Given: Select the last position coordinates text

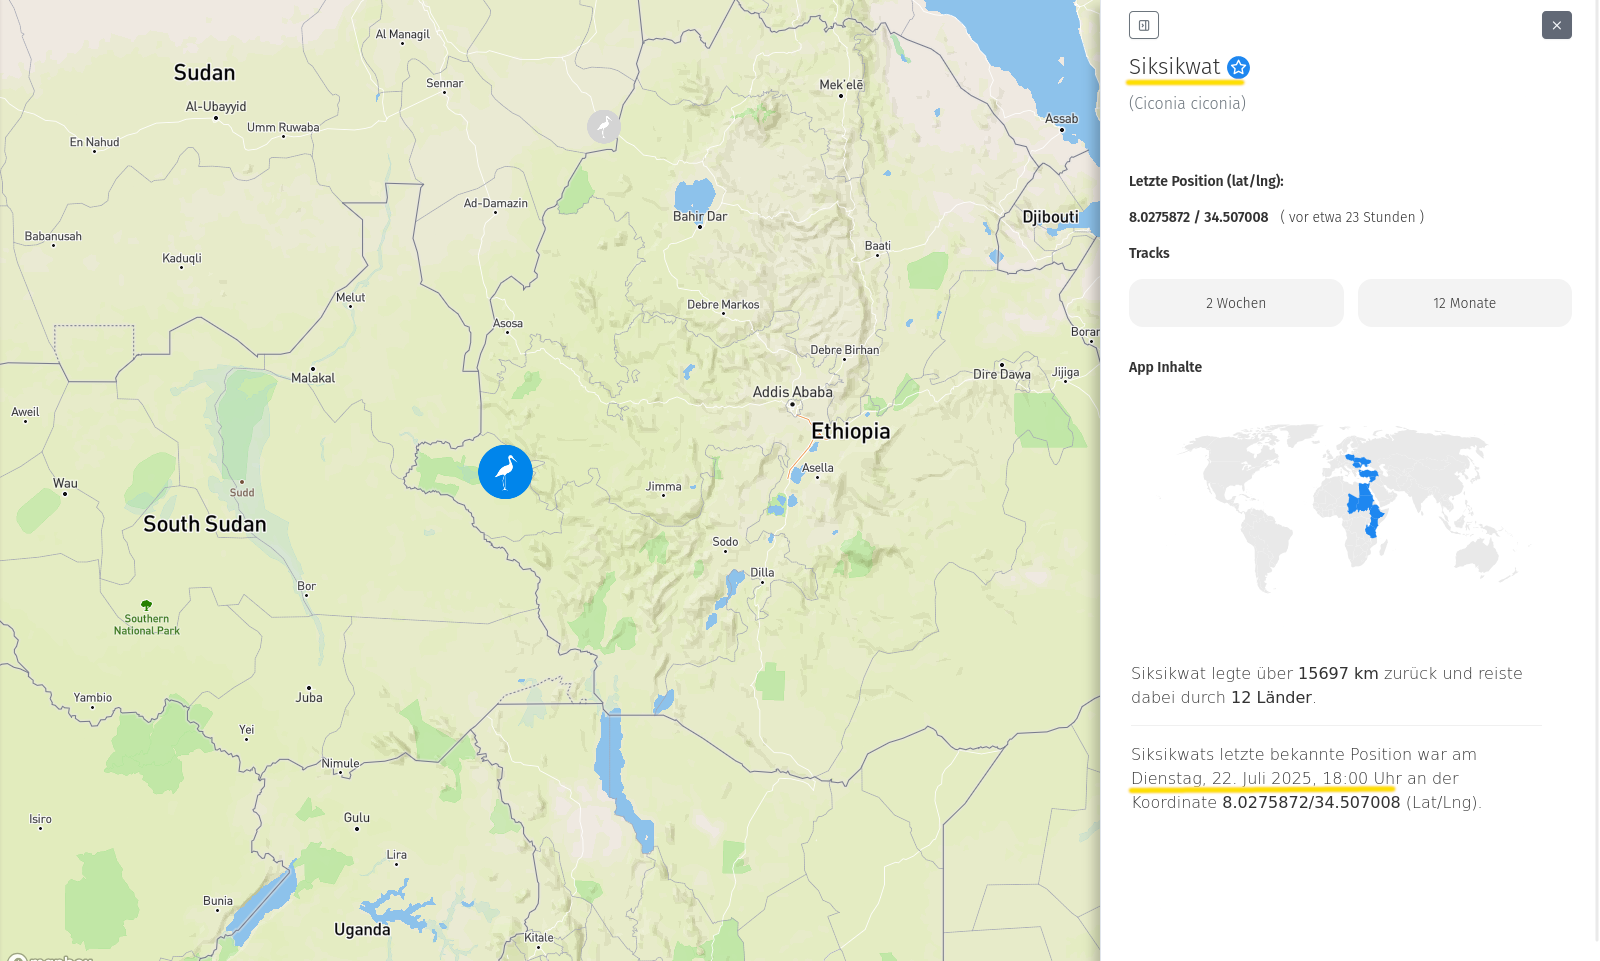Looking at the screenshot, I should point(1198,217).
